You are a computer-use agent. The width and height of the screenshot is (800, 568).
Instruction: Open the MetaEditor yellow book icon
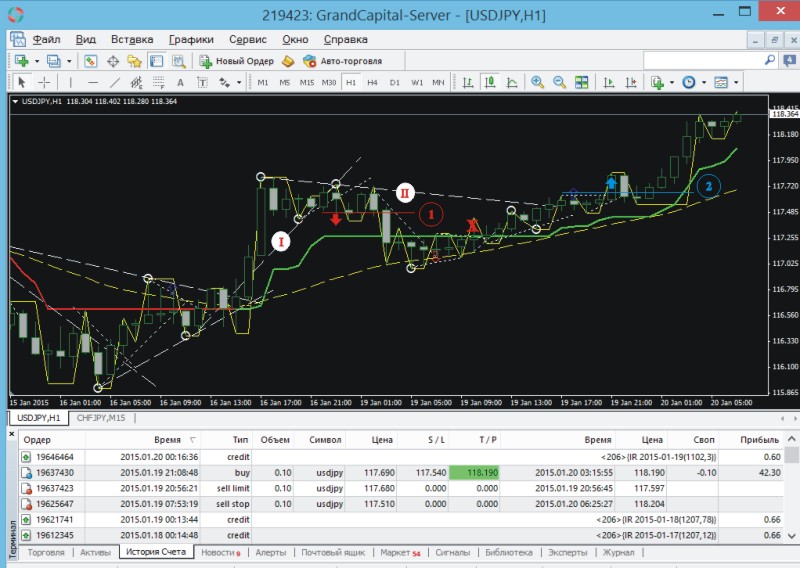[x=288, y=61]
